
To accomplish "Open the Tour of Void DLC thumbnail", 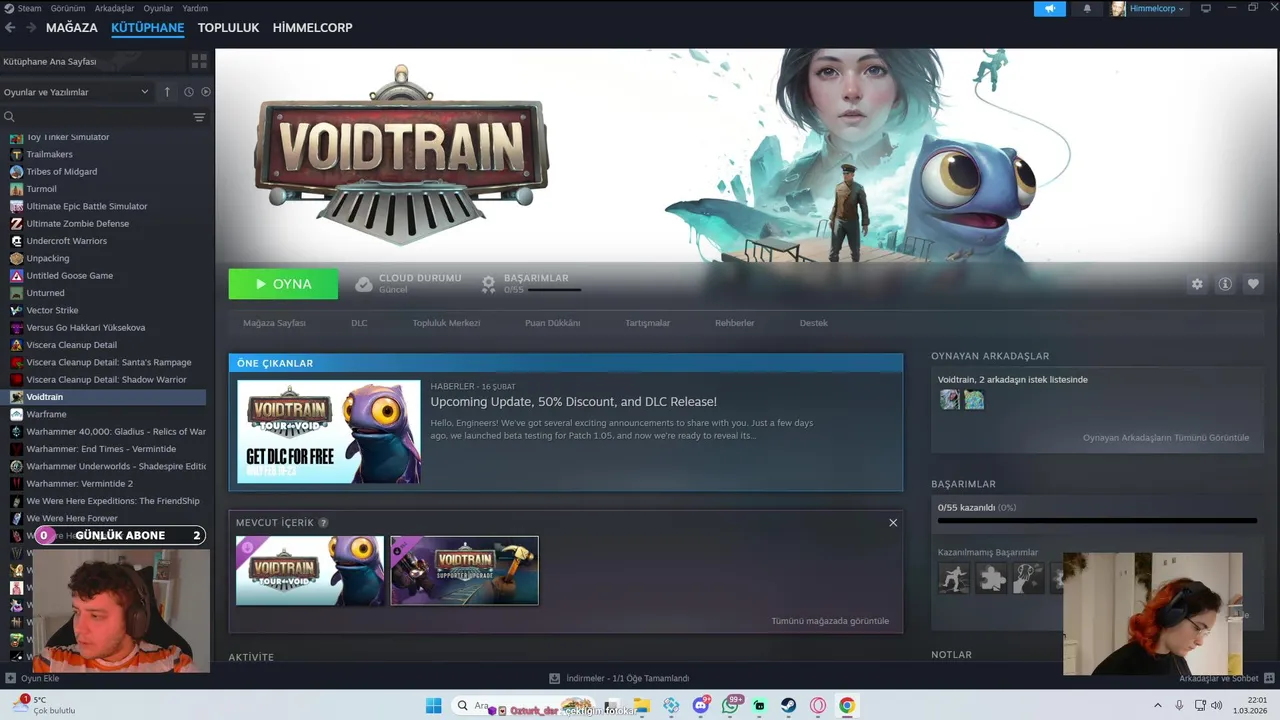I will pyautogui.click(x=310, y=571).
